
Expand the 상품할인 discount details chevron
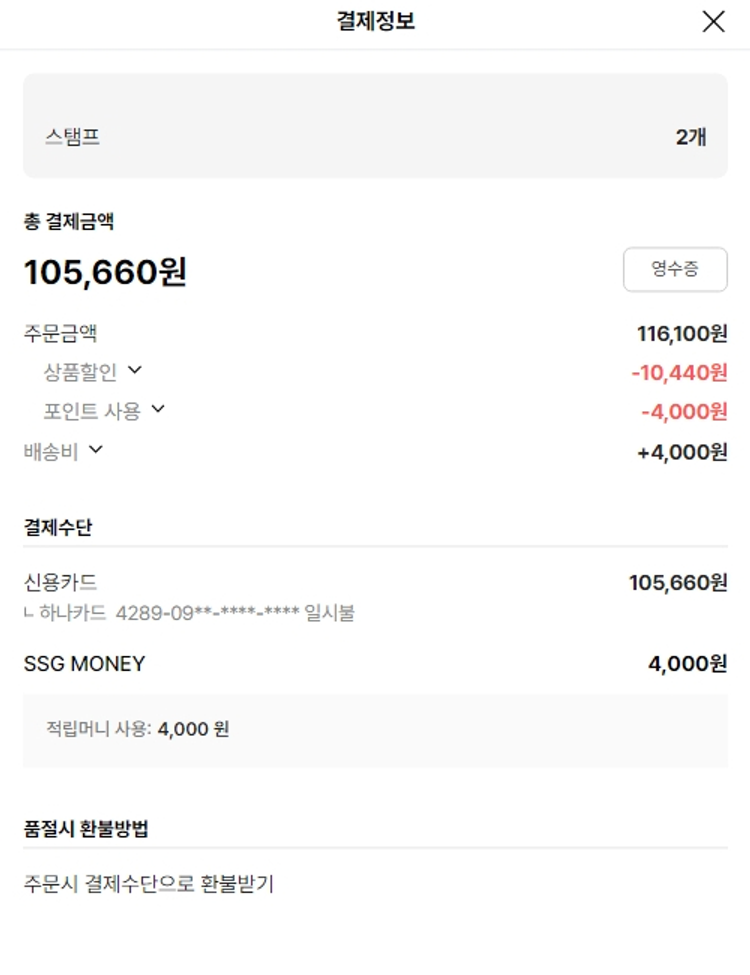click(135, 370)
